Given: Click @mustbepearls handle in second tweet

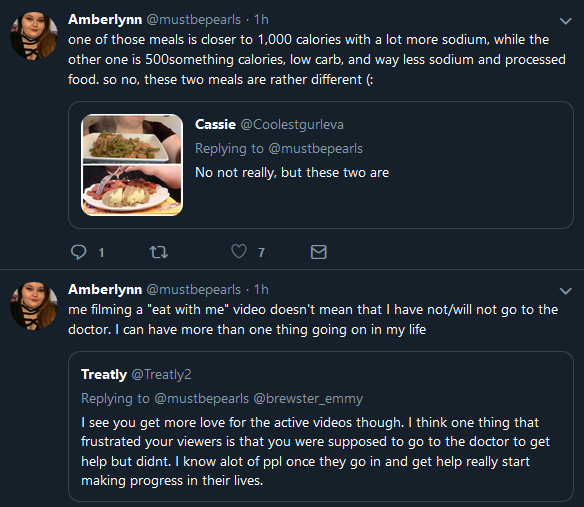Looking at the screenshot, I should [194, 289].
